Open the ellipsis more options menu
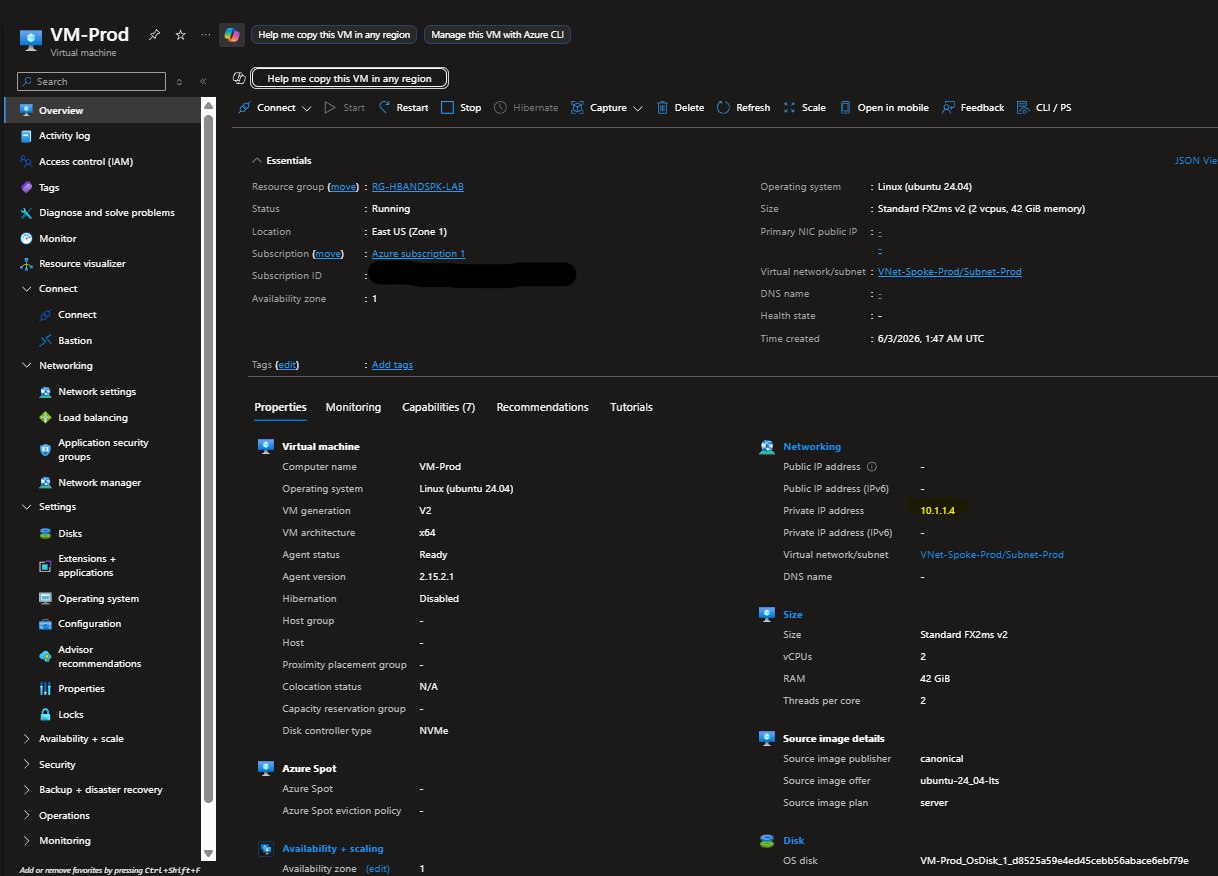The height and width of the screenshot is (876, 1218). tap(206, 34)
